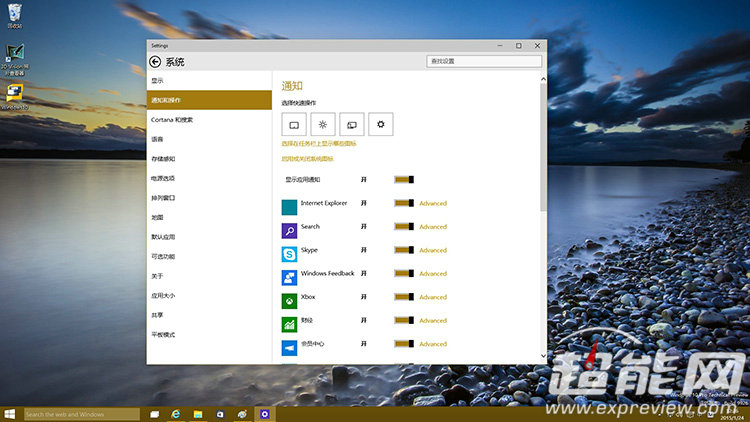Open Advanced options for Xbox
Image resolution: width=750 pixels, height=422 pixels.
click(433, 298)
